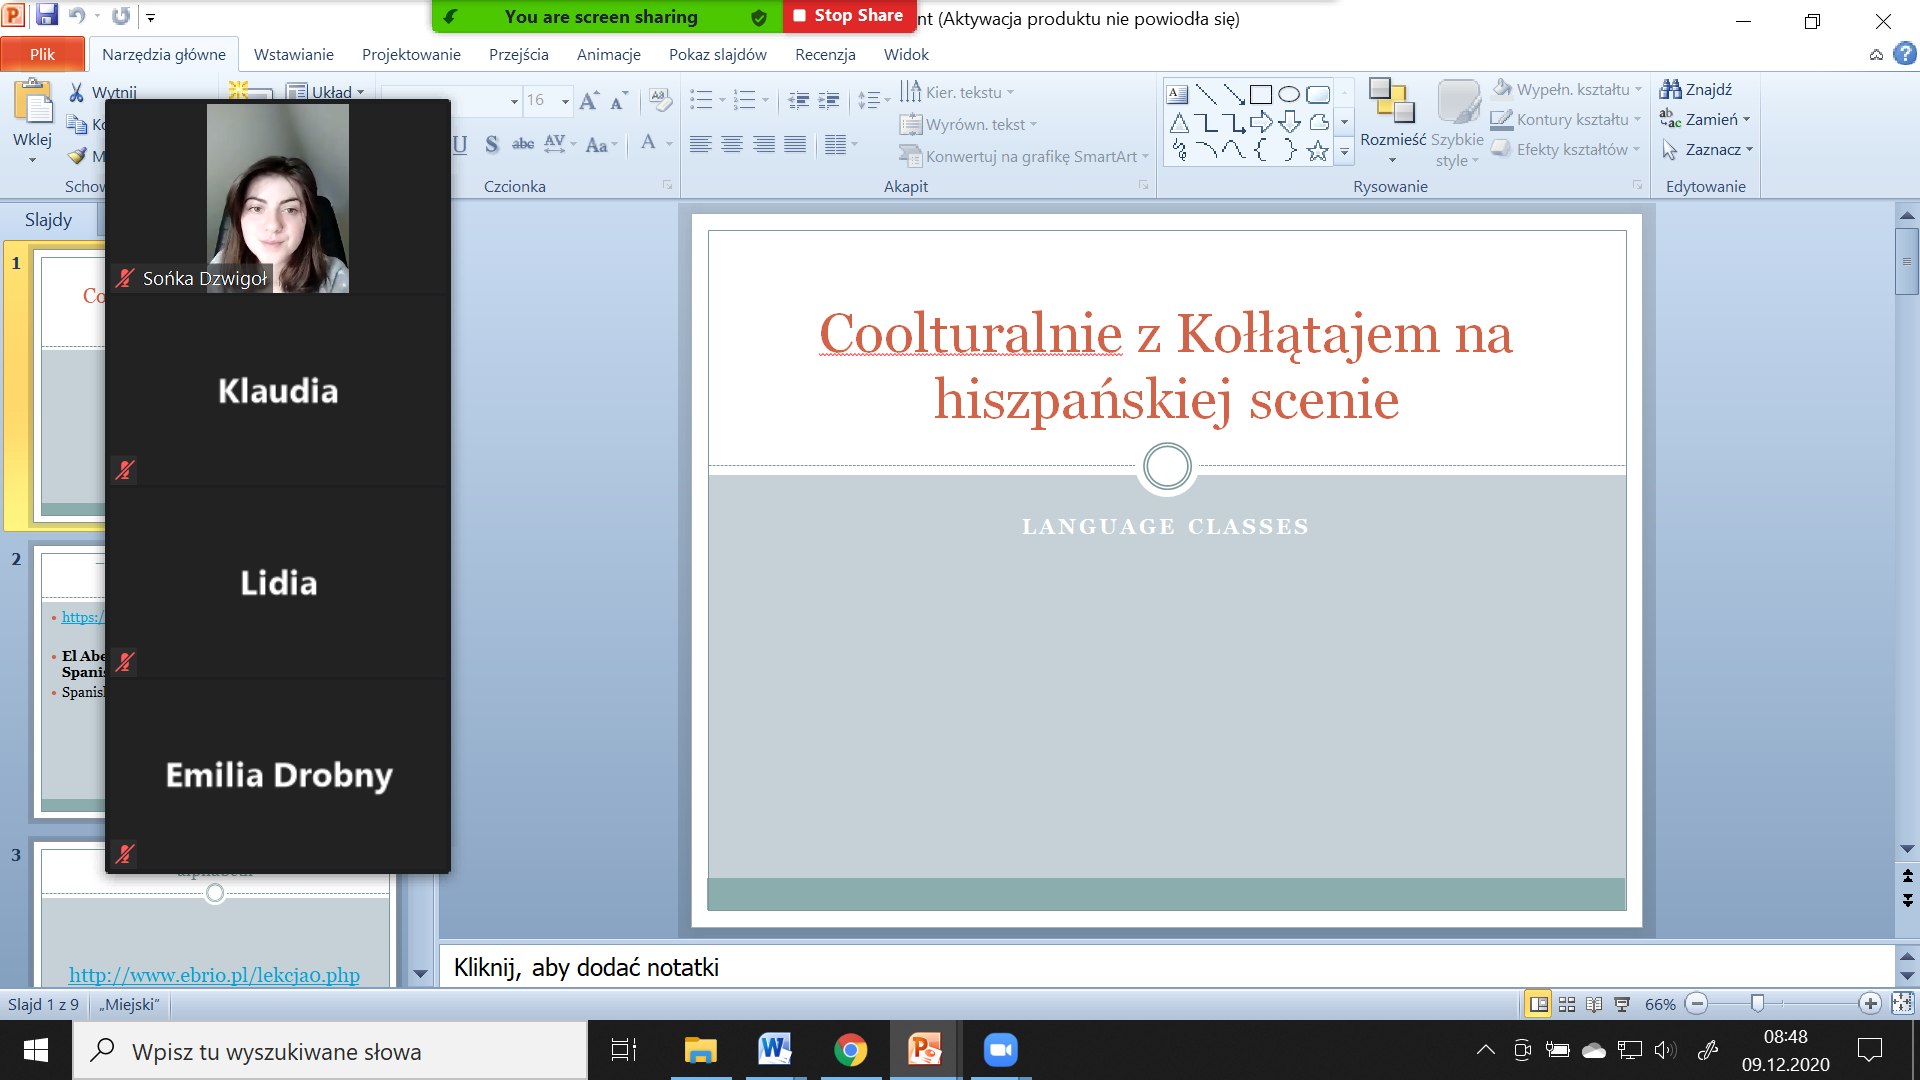Switch to normal view icon in status bar
Screen dimensions: 1920x1080
[1539, 1003]
